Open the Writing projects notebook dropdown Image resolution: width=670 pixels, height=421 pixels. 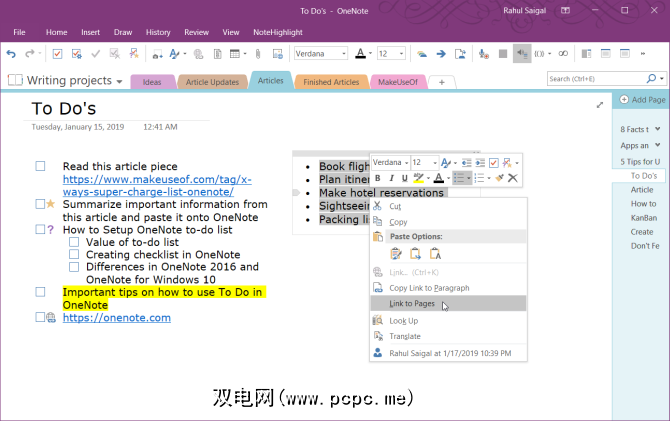click(119, 81)
